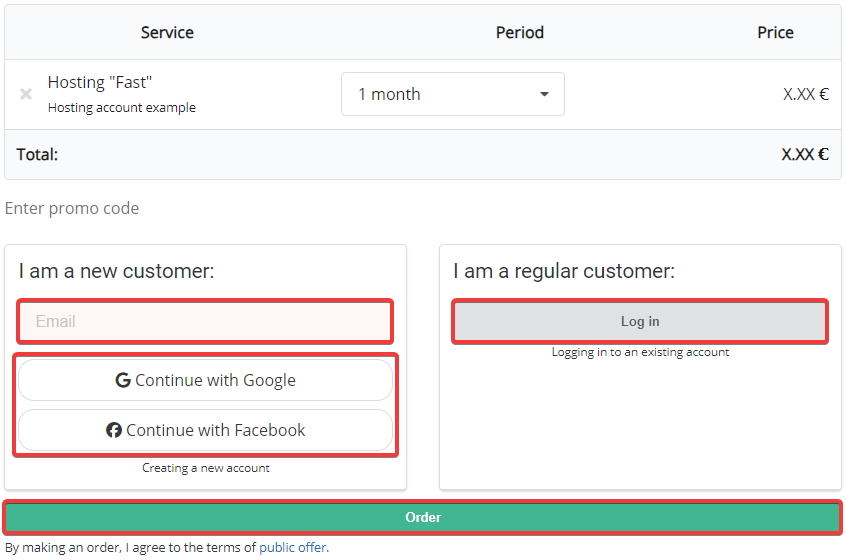Image resolution: width=846 pixels, height=560 pixels.
Task: Select the Hosting "Fast" service name
Action: click(x=100, y=82)
